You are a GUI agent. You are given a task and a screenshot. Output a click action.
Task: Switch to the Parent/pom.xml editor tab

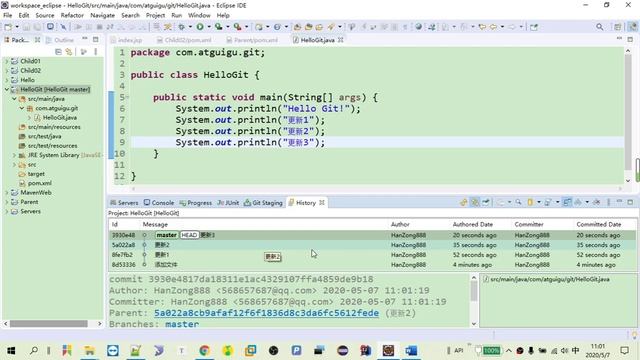252,40
